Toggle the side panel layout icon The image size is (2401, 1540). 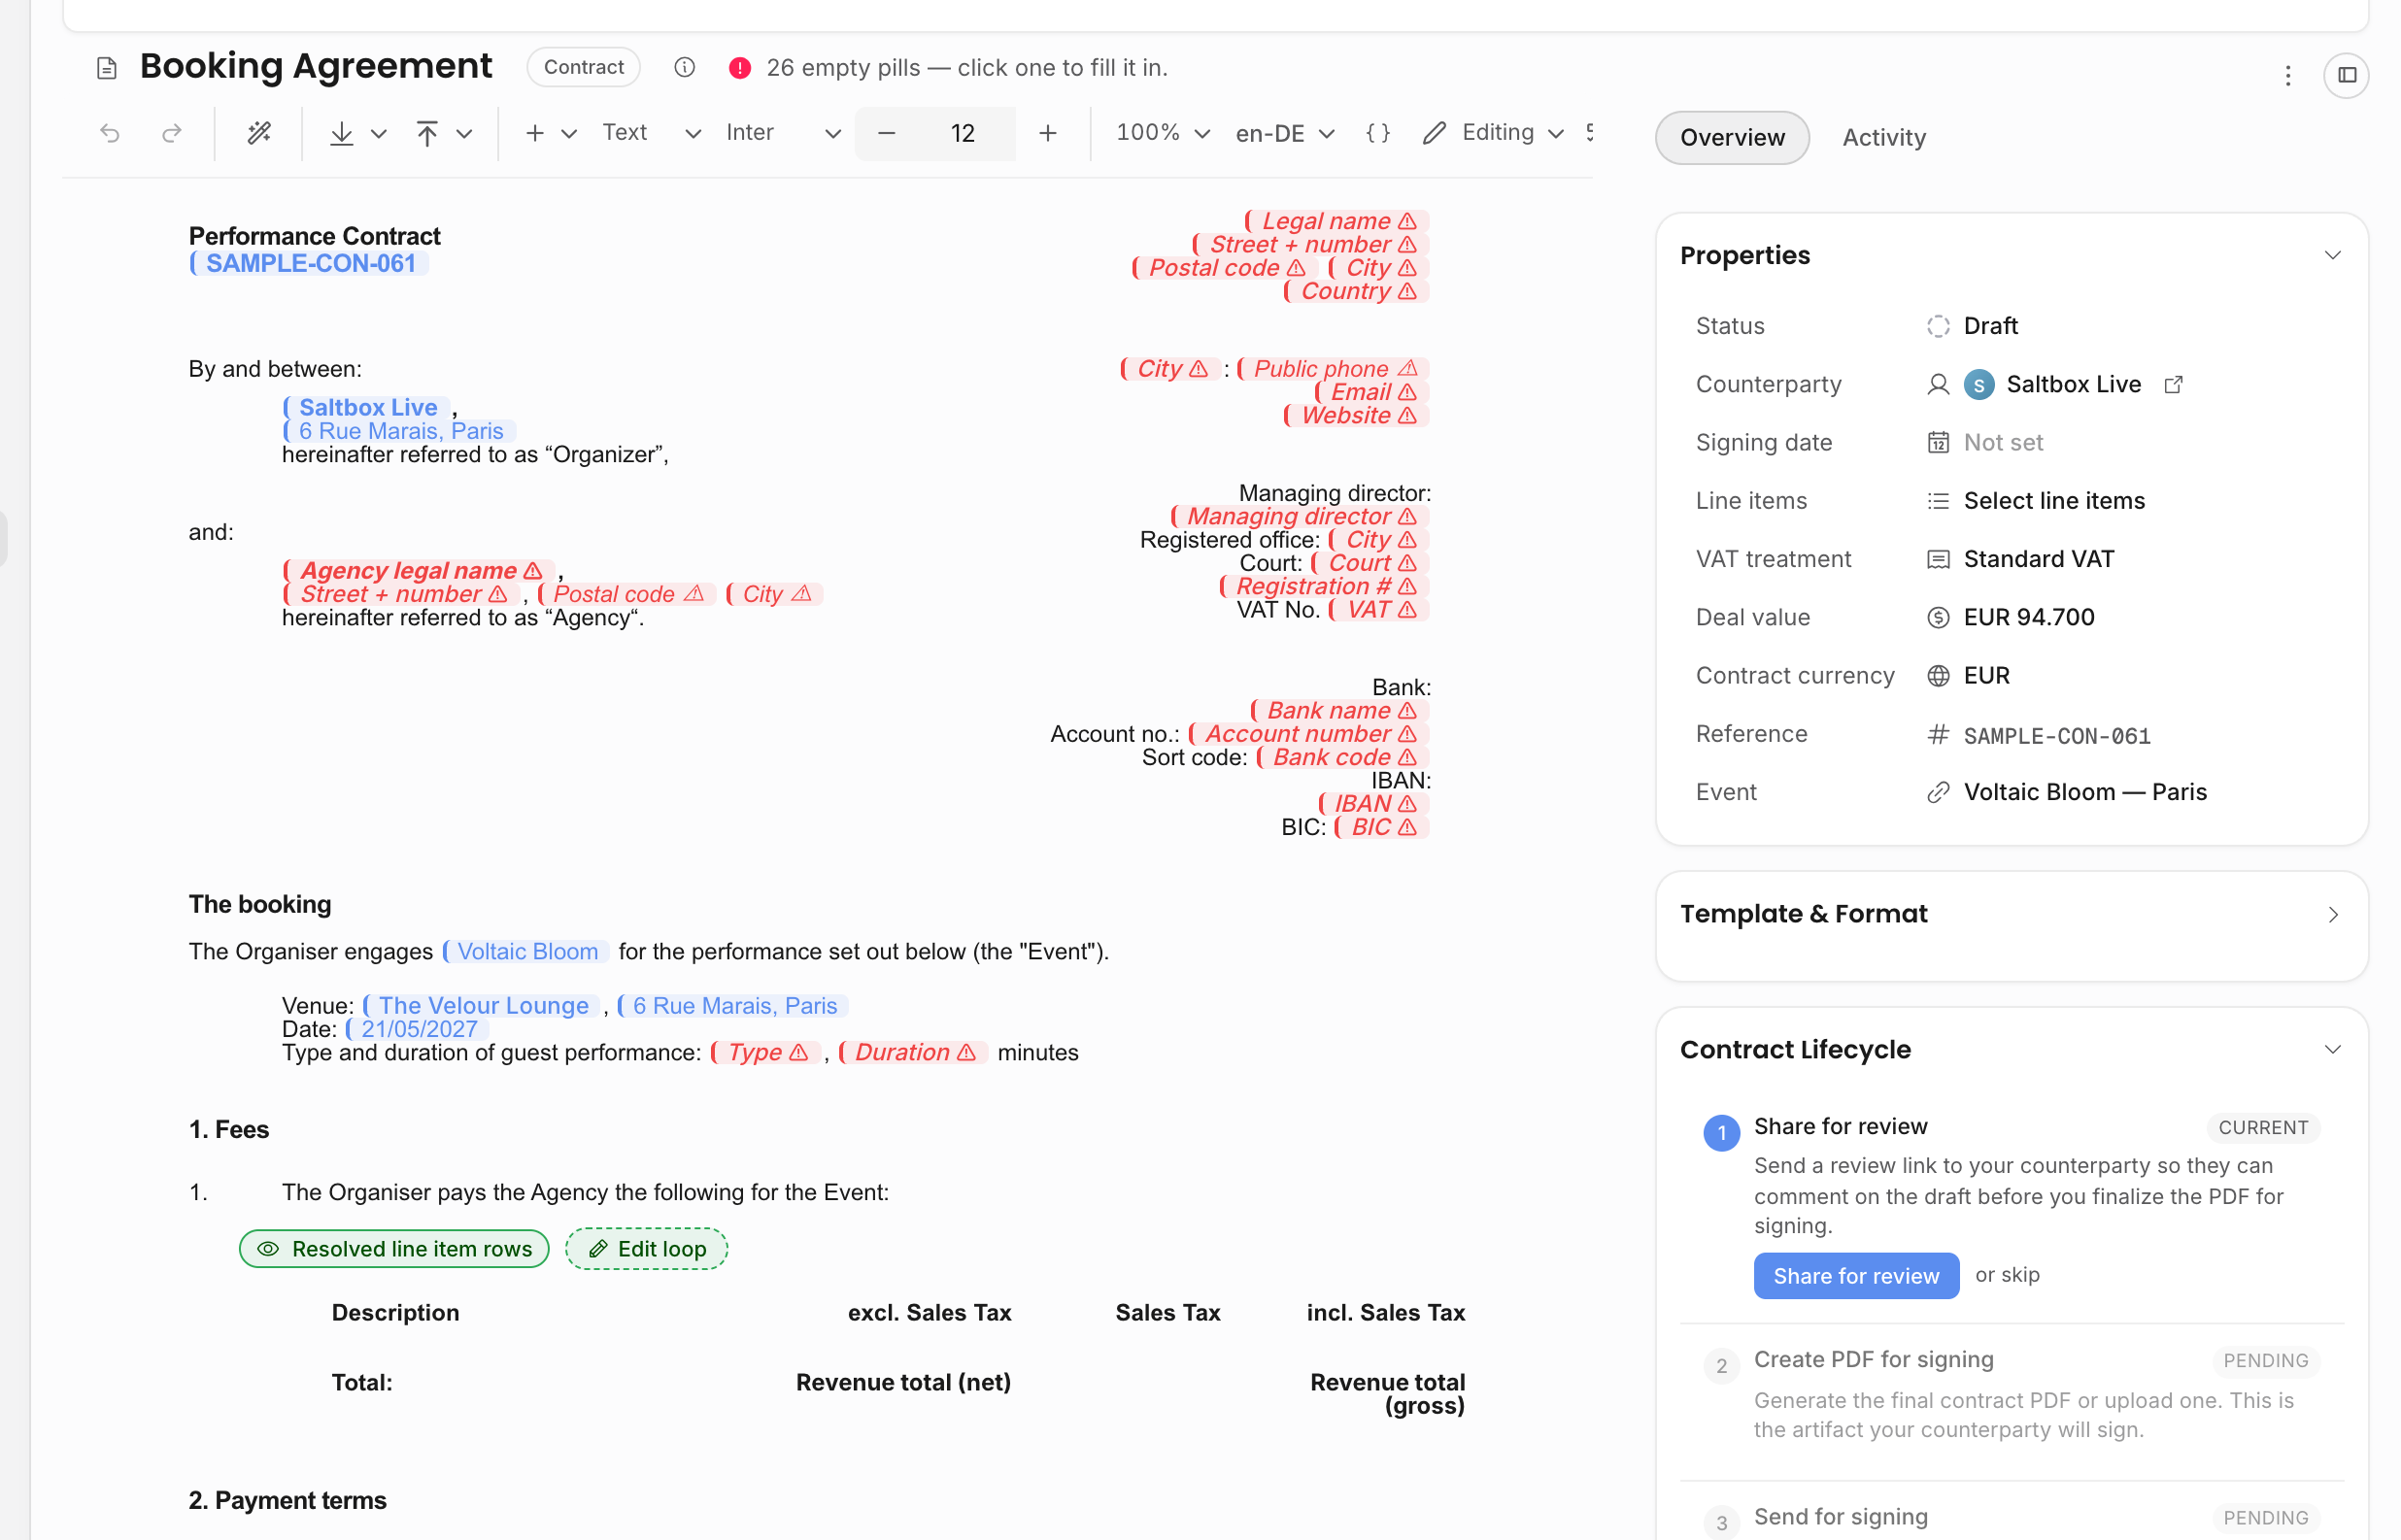click(x=2346, y=75)
